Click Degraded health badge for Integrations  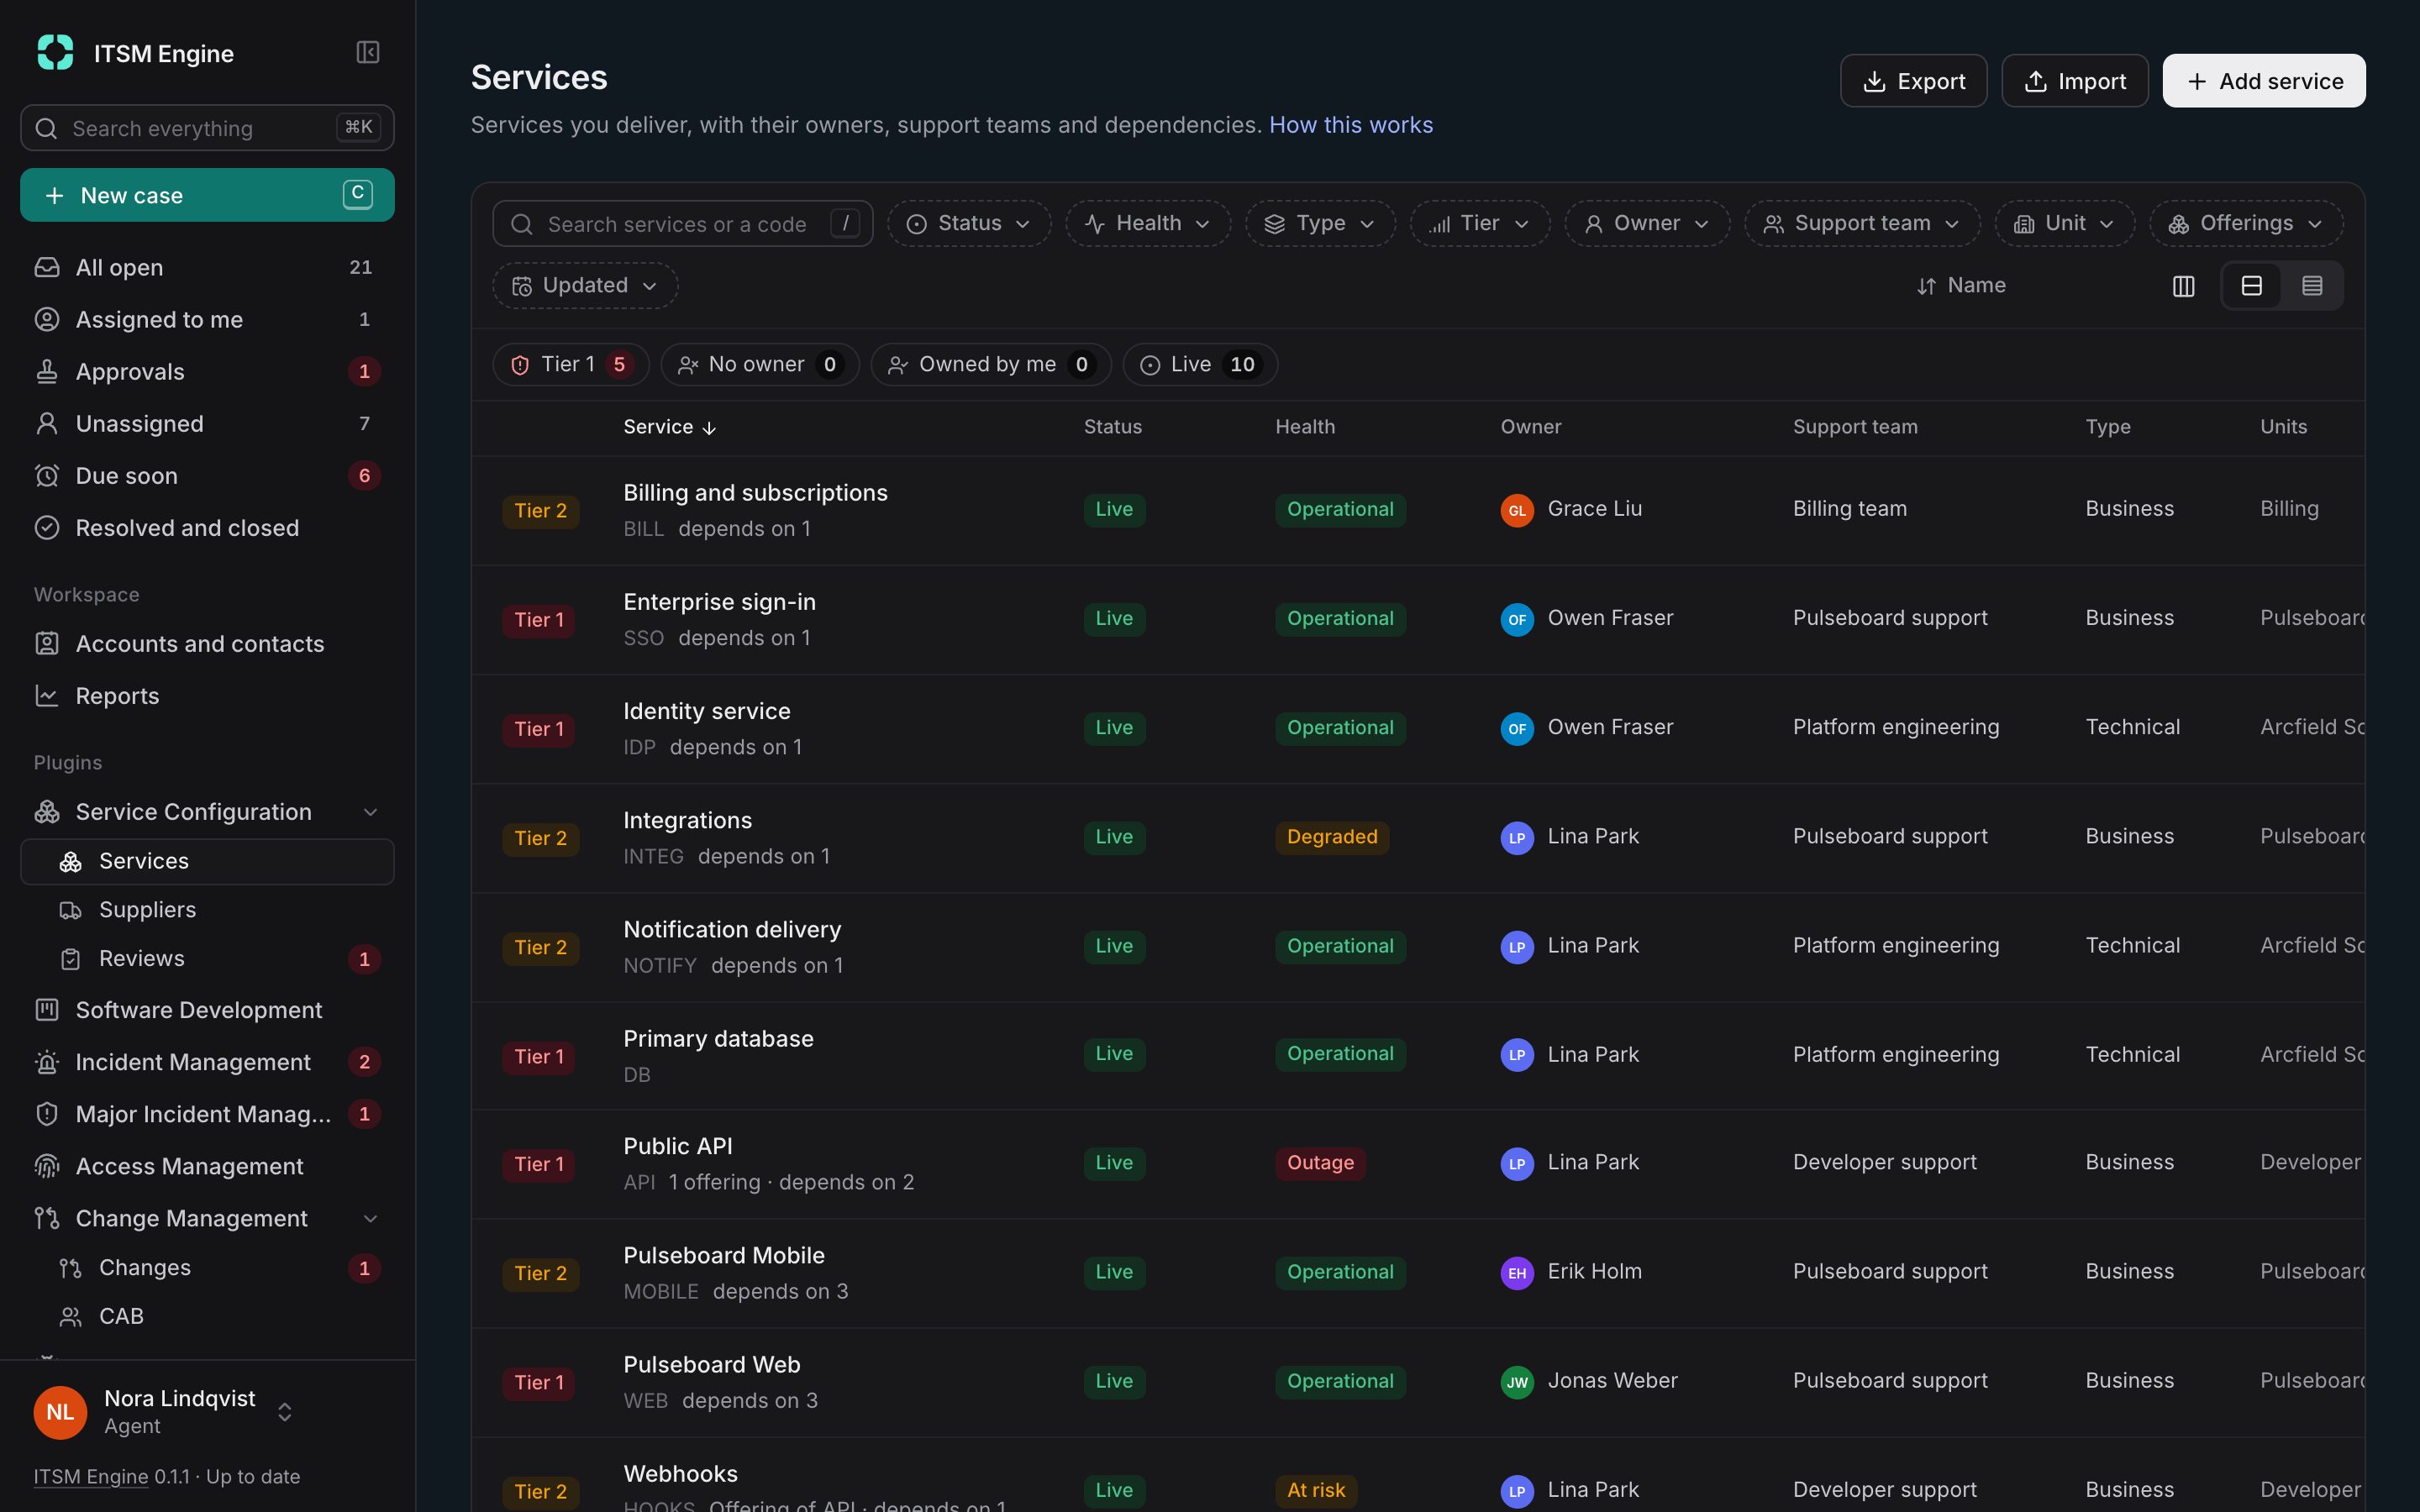[1332, 837]
